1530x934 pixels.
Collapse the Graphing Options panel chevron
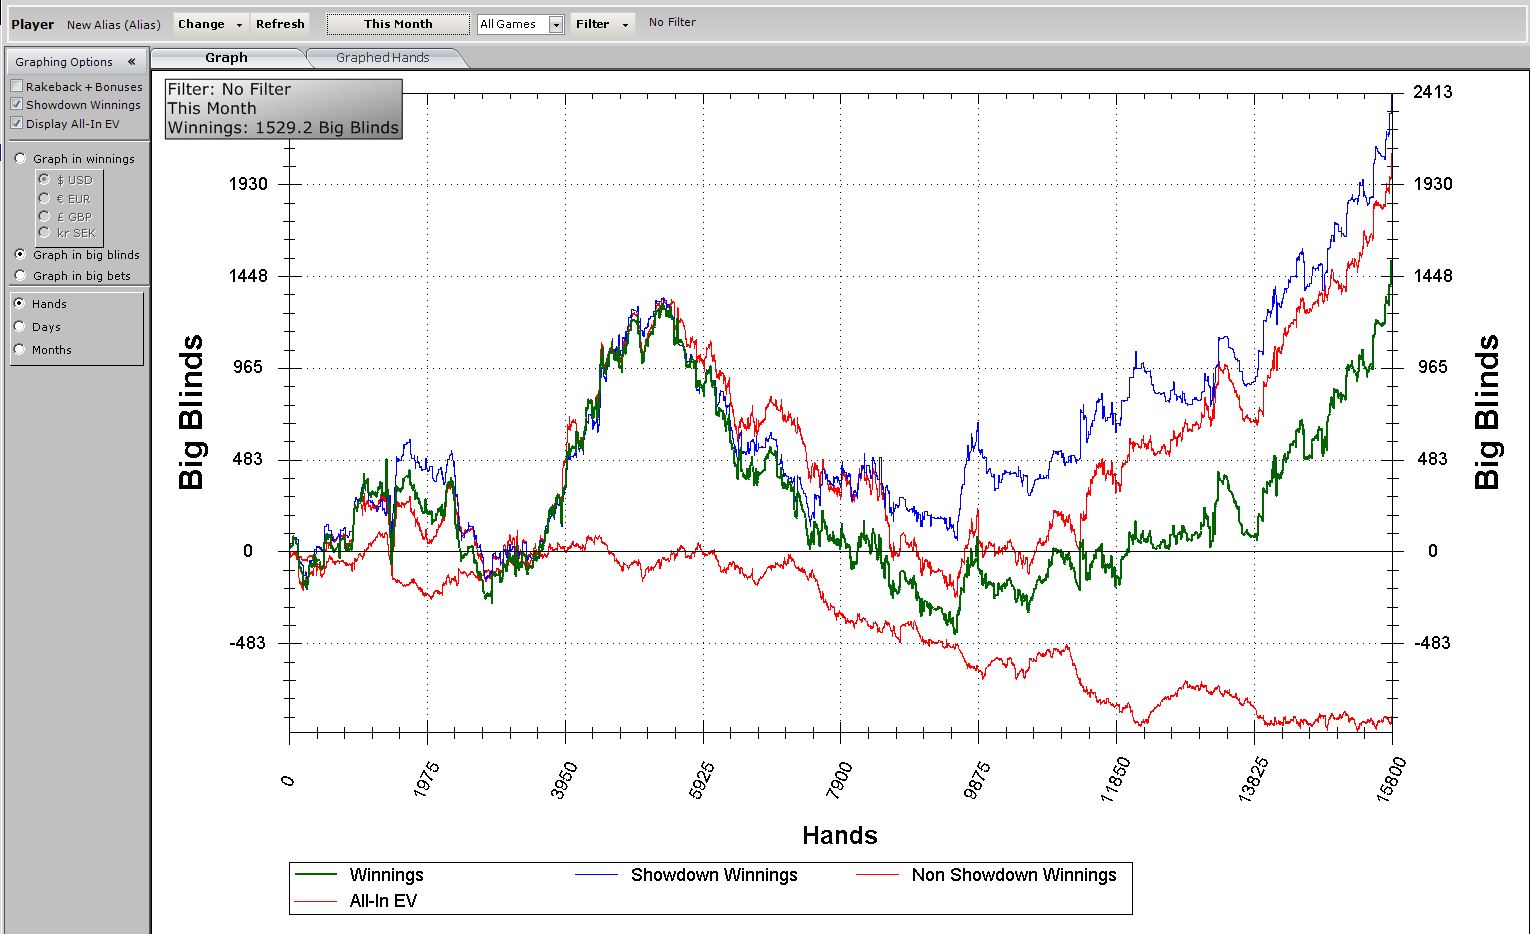(x=131, y=62)
